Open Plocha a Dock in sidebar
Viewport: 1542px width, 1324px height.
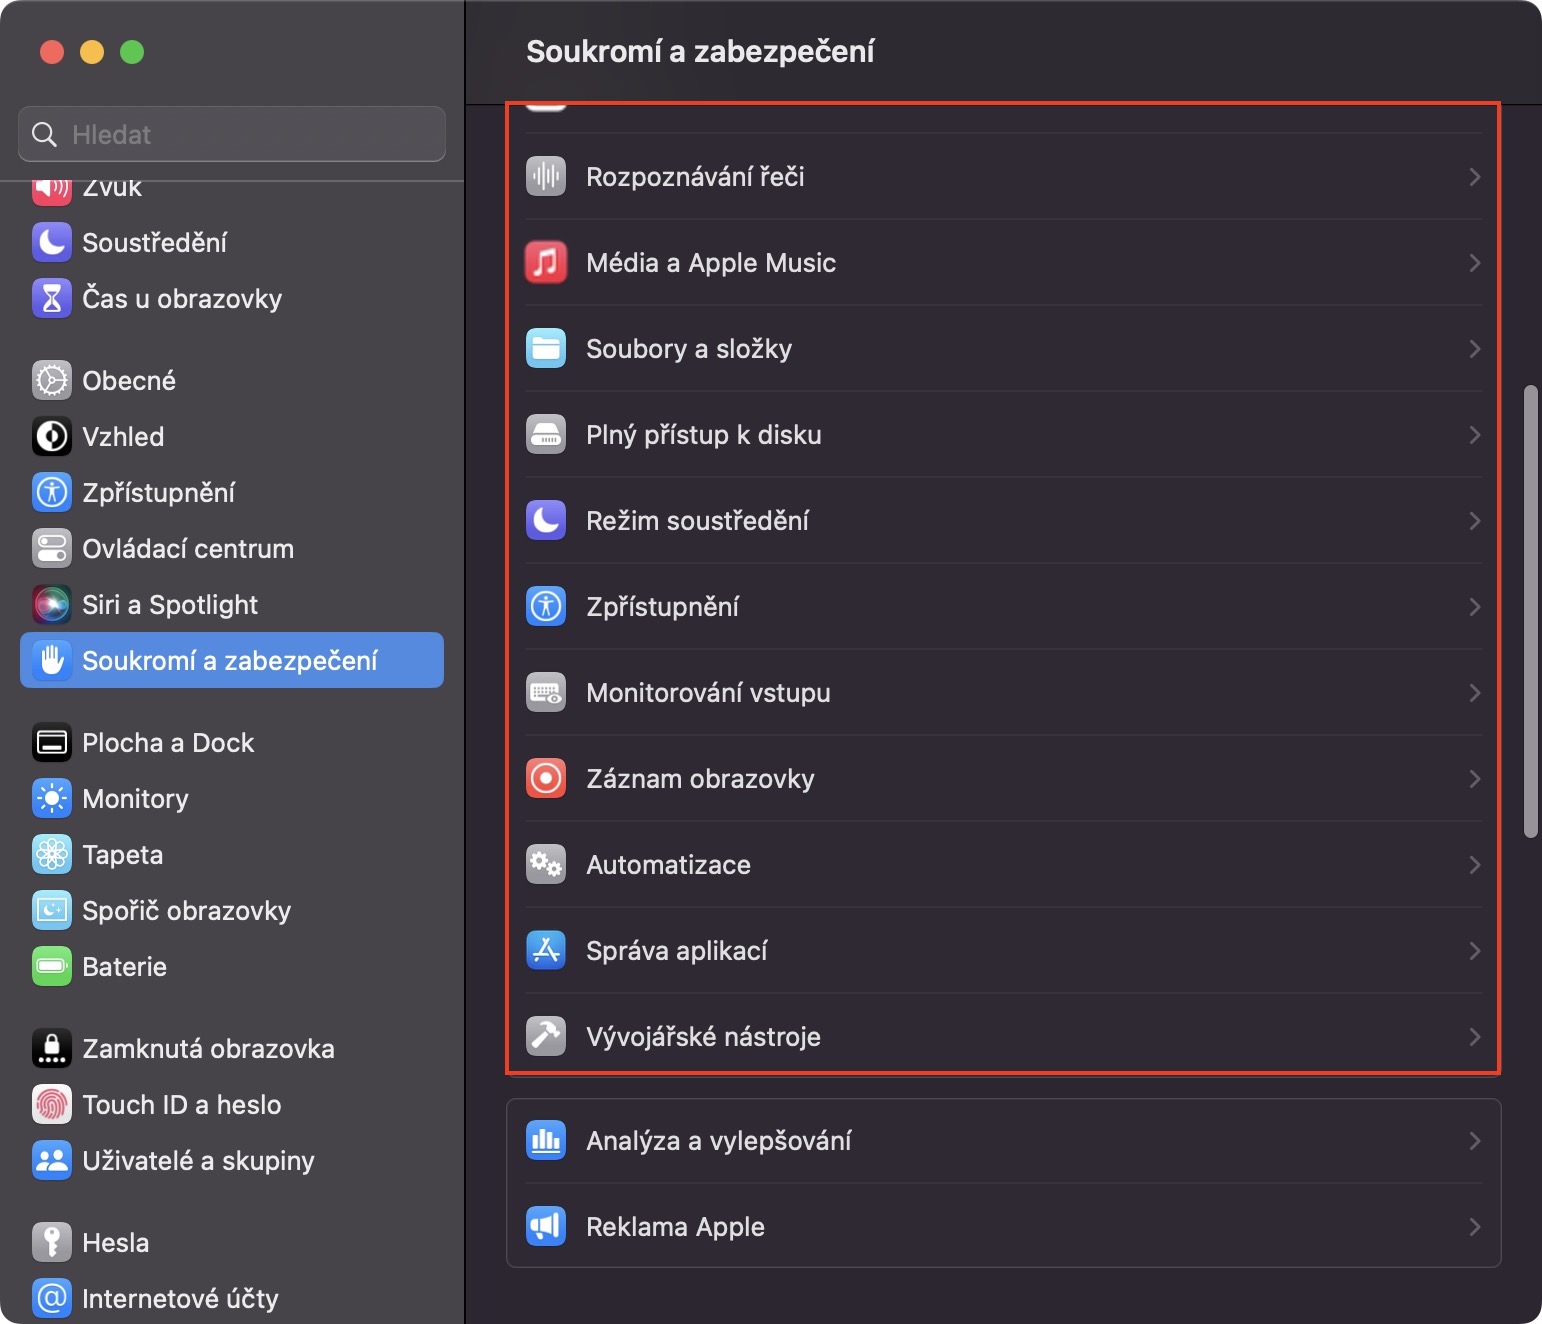[168, 743]
